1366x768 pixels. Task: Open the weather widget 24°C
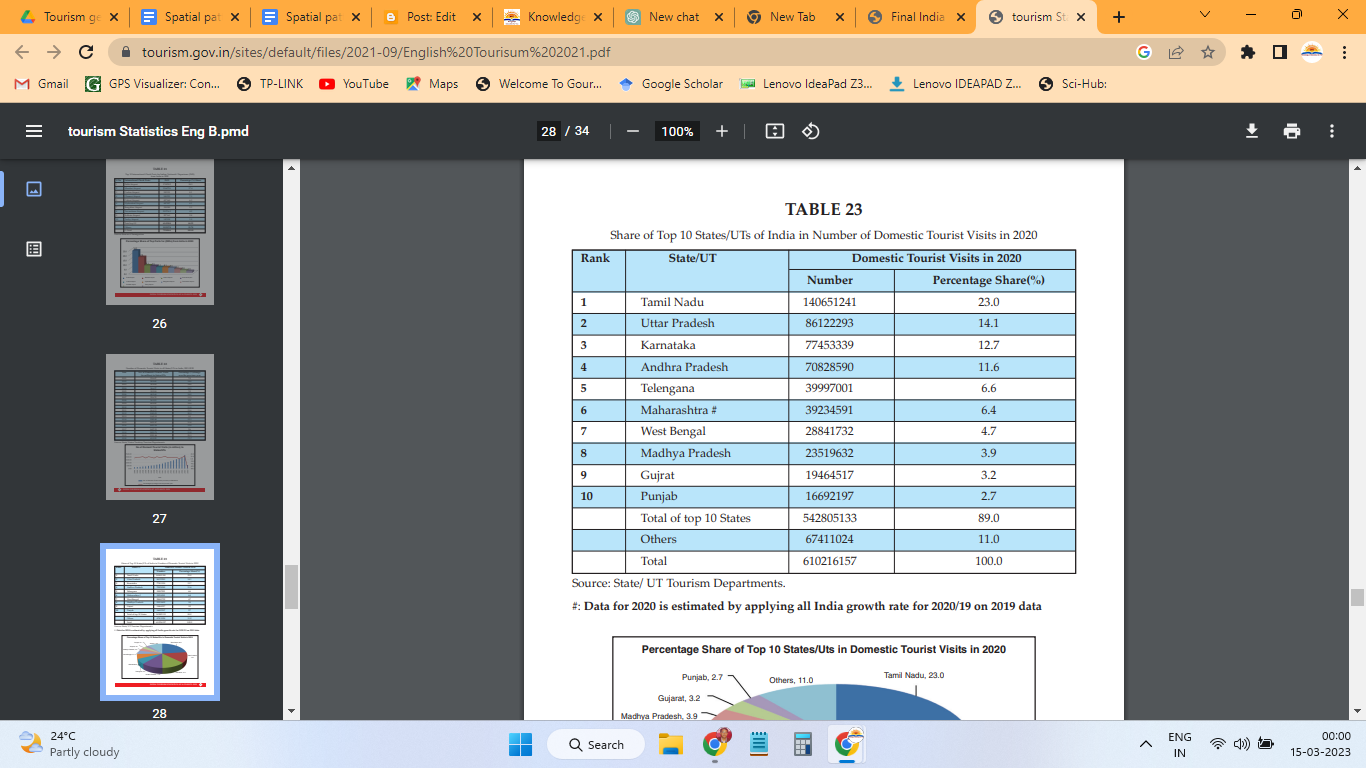pos(70,744)
